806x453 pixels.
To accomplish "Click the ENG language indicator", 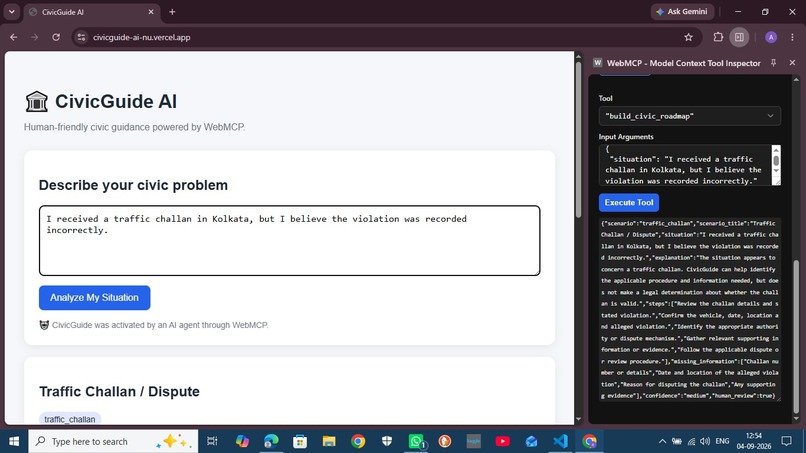I will 722,441.
